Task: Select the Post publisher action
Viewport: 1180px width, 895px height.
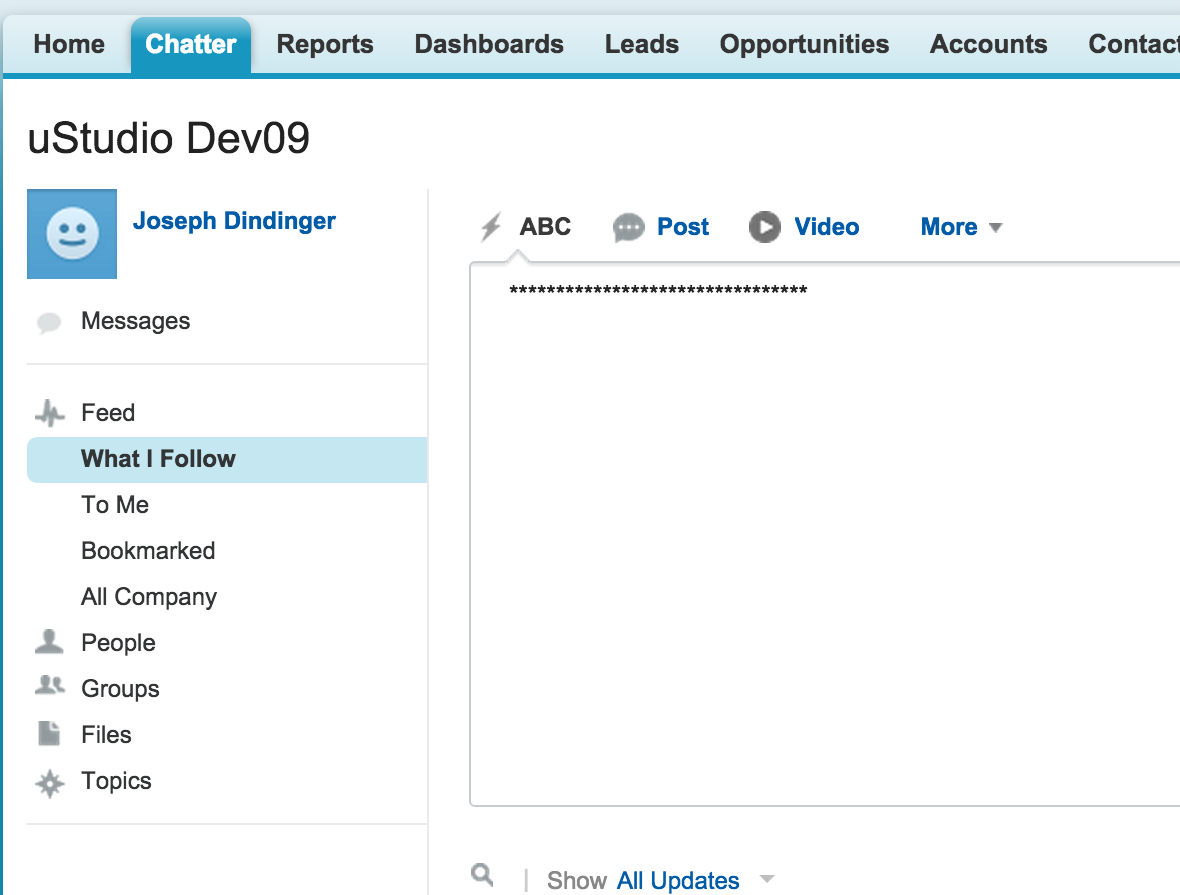Action: click(683, 227)
